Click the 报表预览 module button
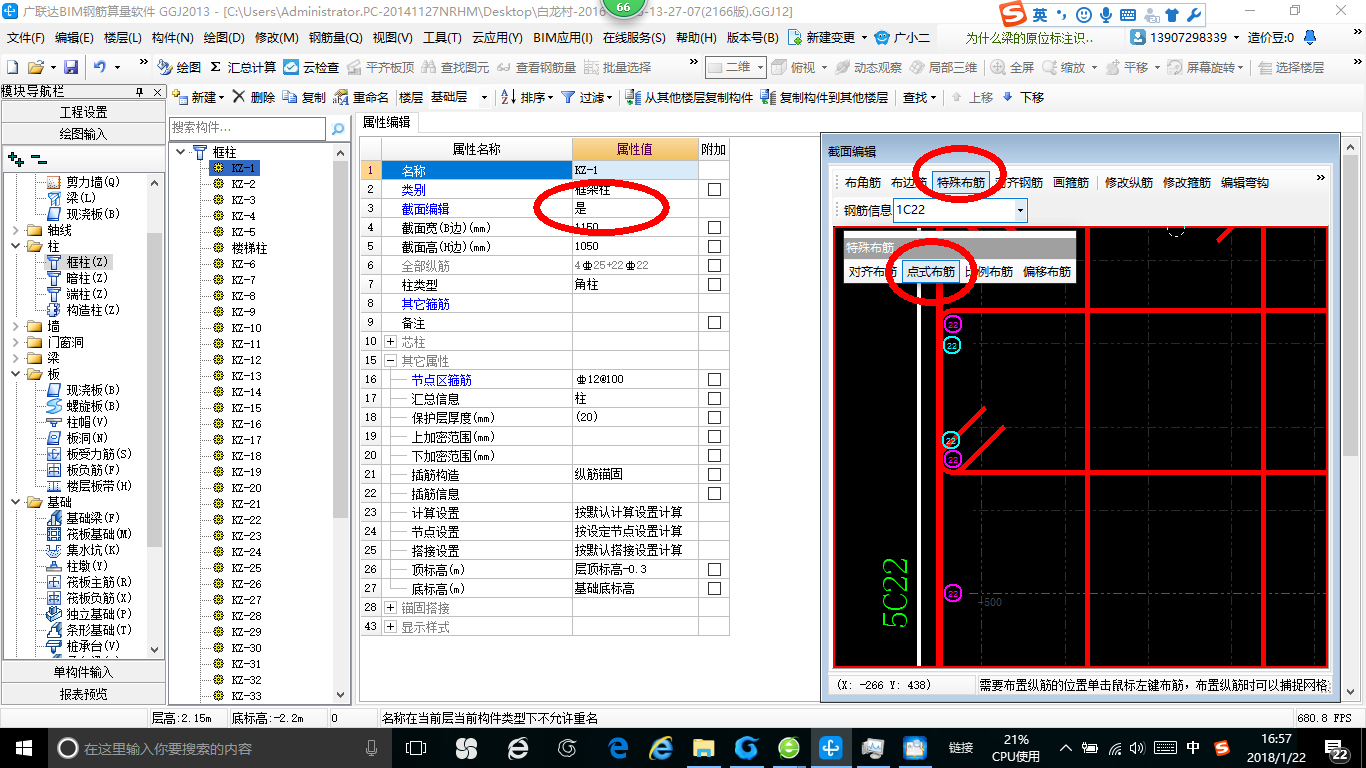The image size is (1366, 768). (83, 693)
